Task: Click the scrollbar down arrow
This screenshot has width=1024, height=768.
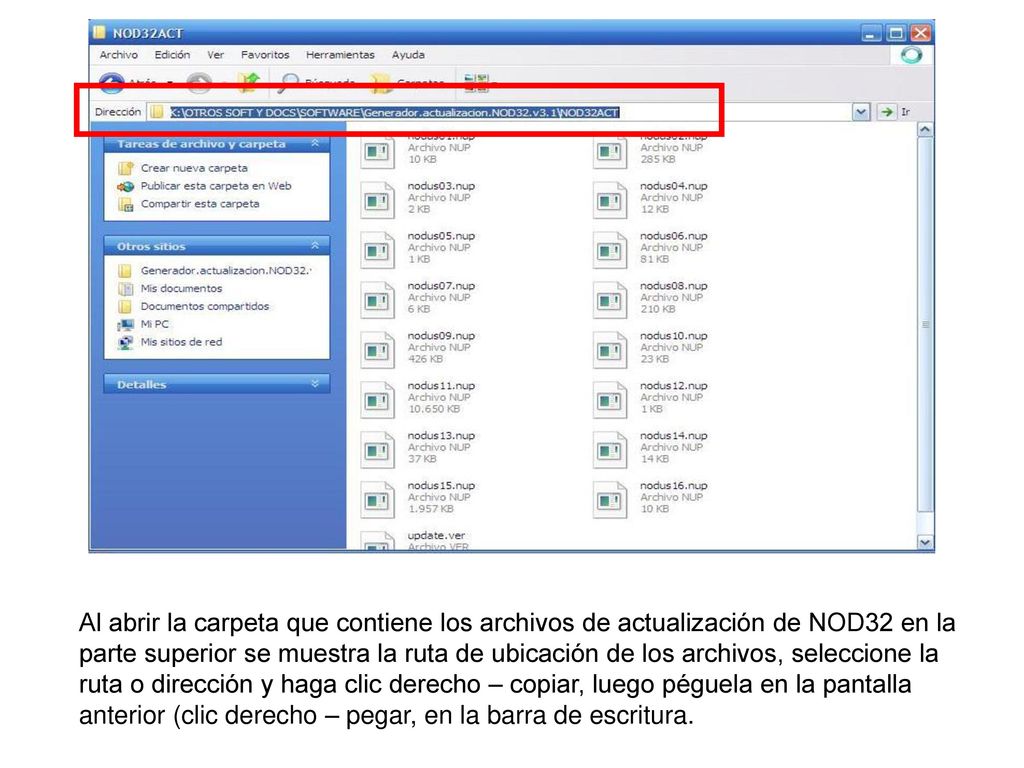Action: click(x=925, y=541)
